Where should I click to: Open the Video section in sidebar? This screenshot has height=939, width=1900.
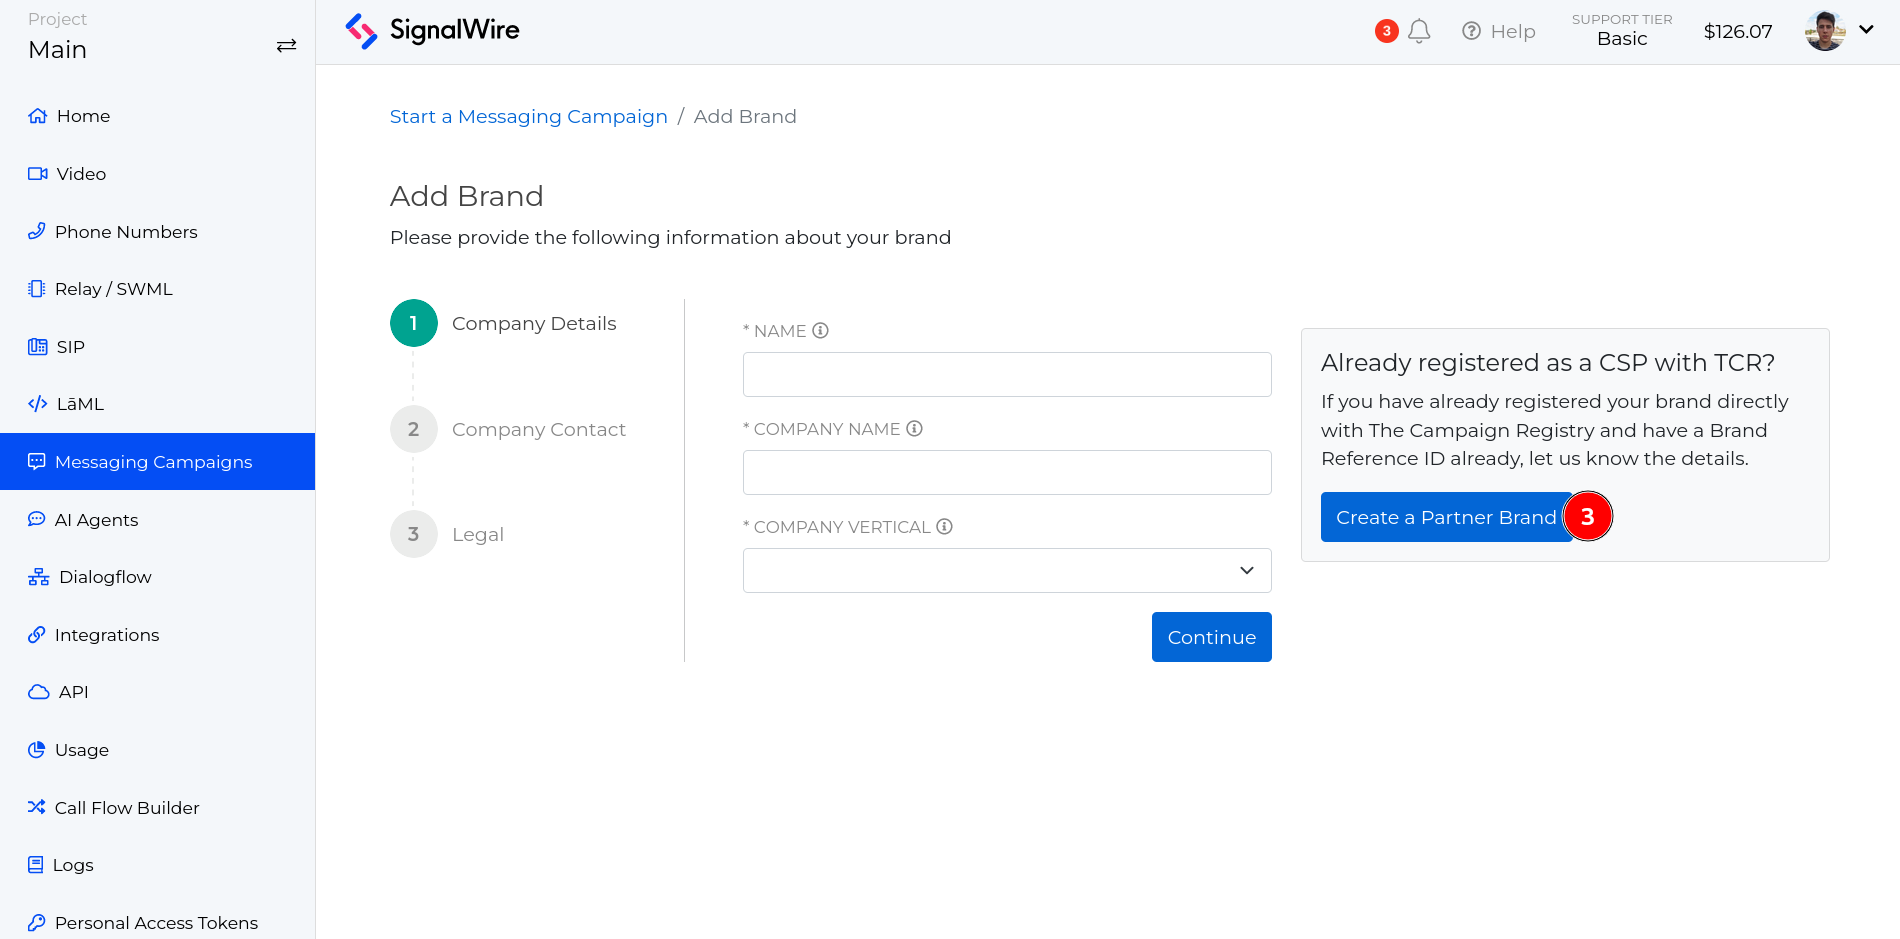pos(80,173)
